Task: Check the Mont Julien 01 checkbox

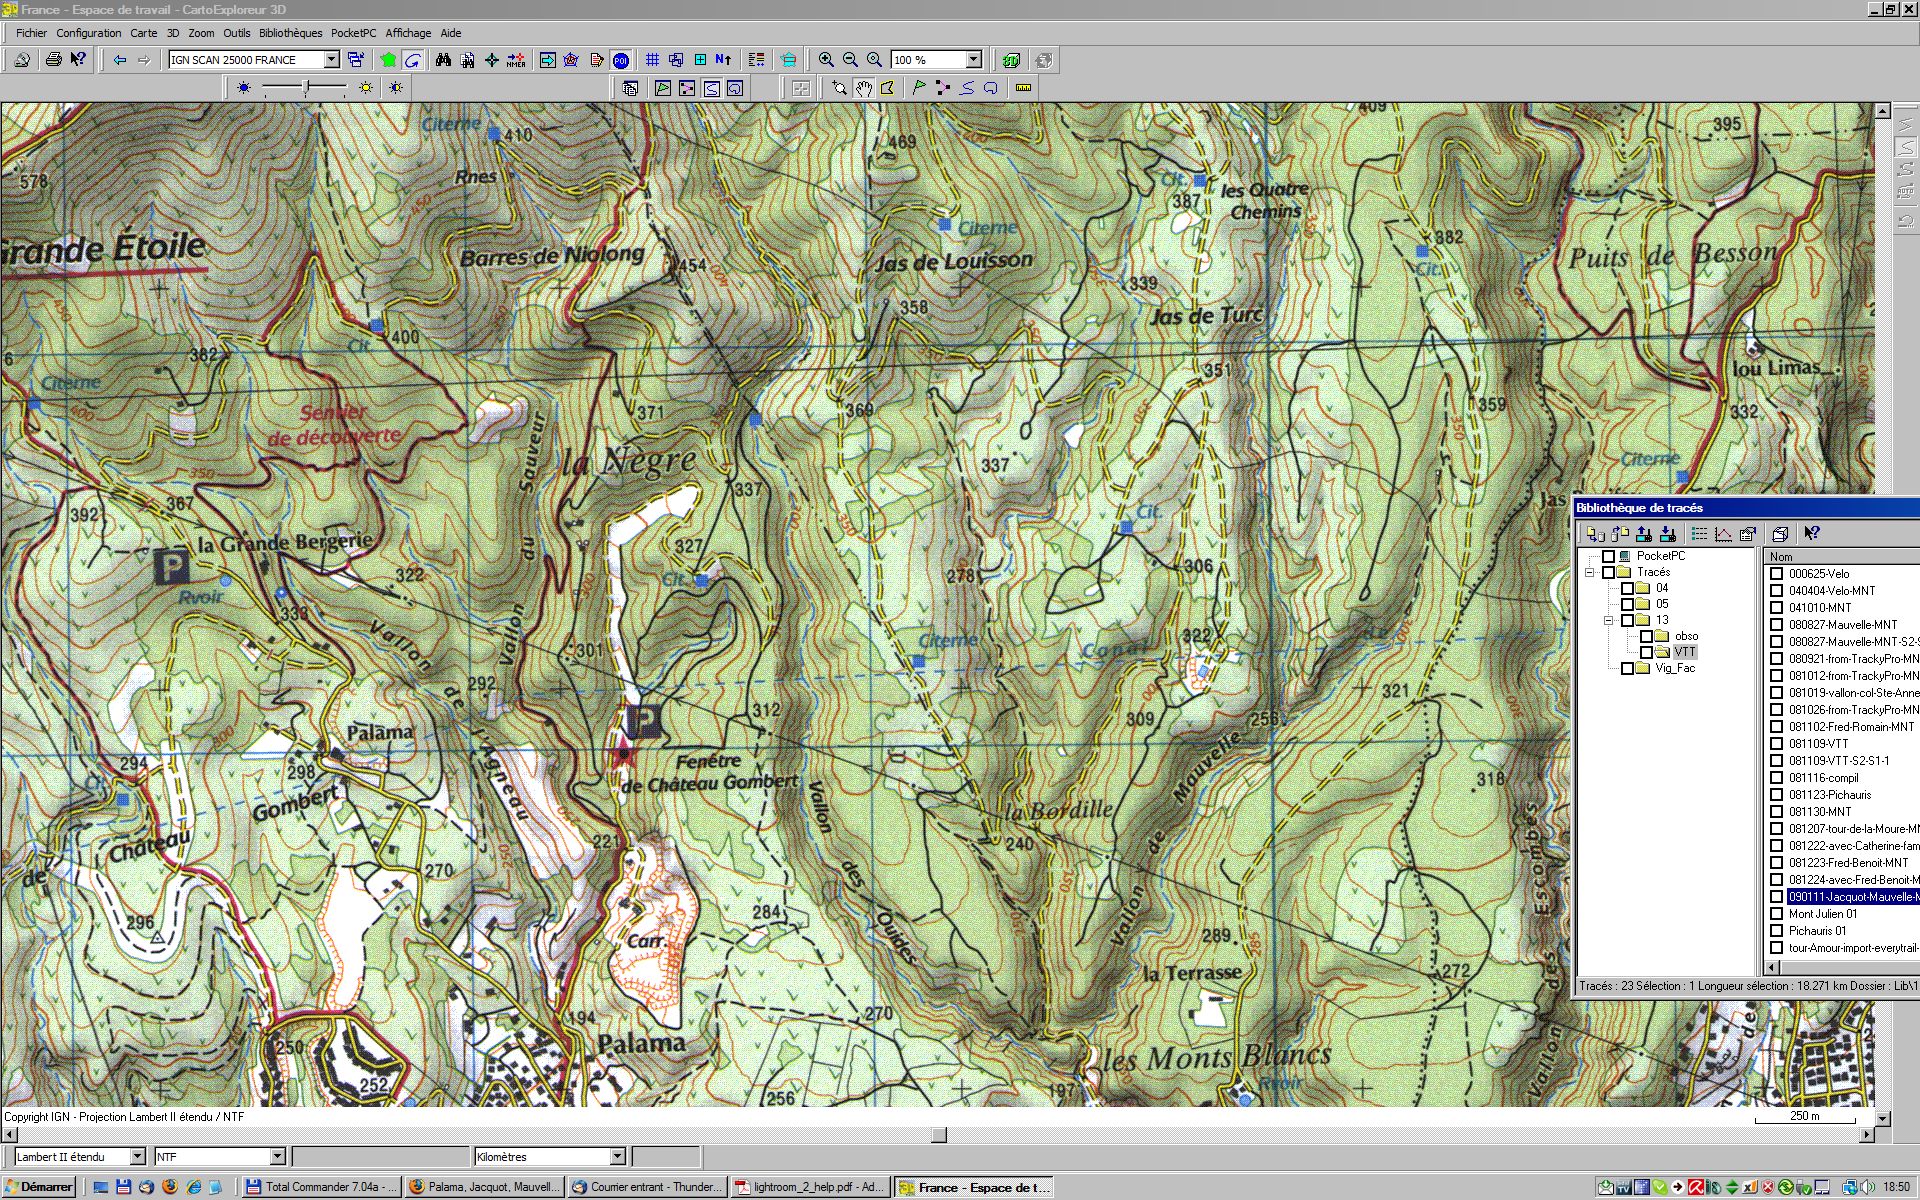Action: point(1777,914)
